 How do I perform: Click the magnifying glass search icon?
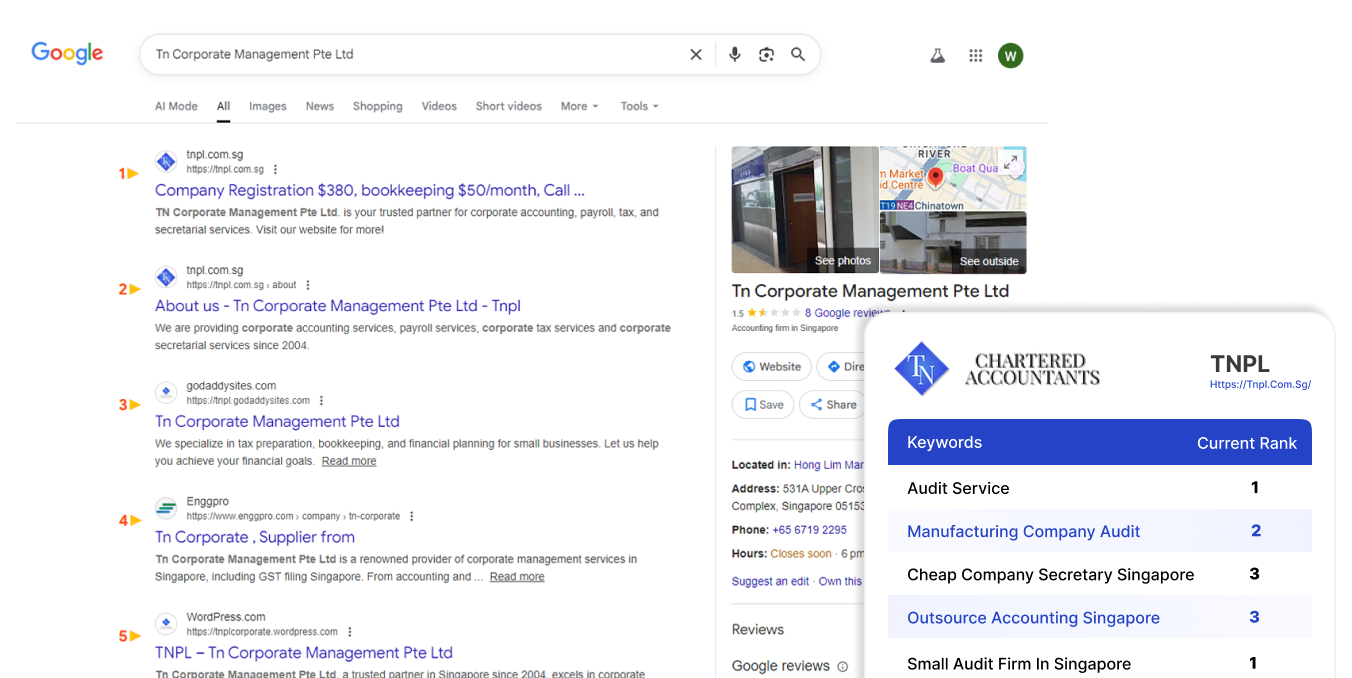pyautogui.click(x=798, y=55)
